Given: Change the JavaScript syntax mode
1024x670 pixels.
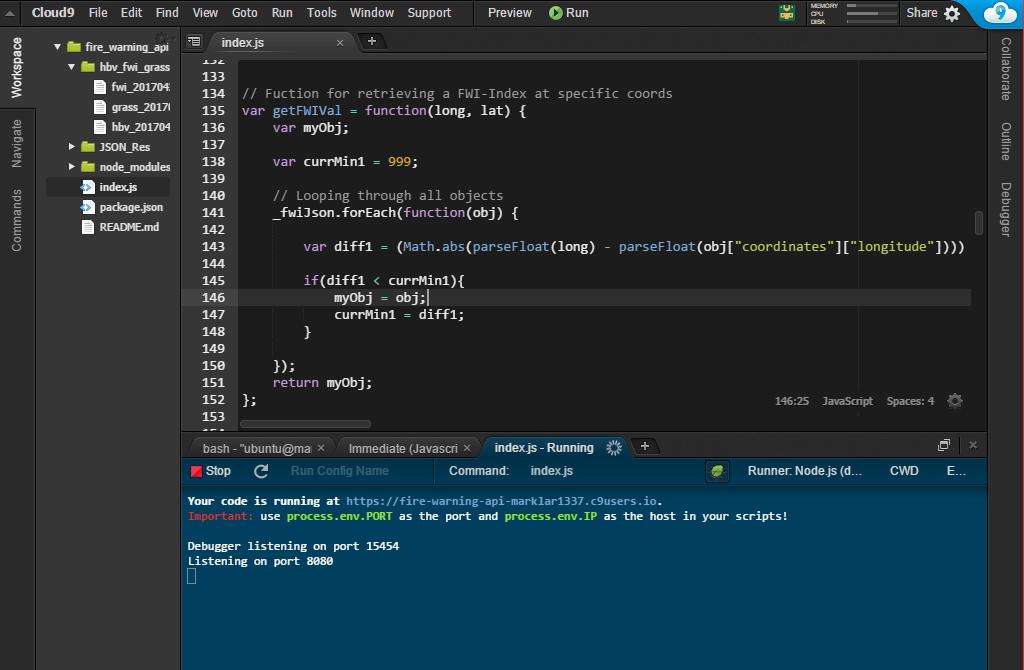Looking at the screenshot, I should coord(847,401).
